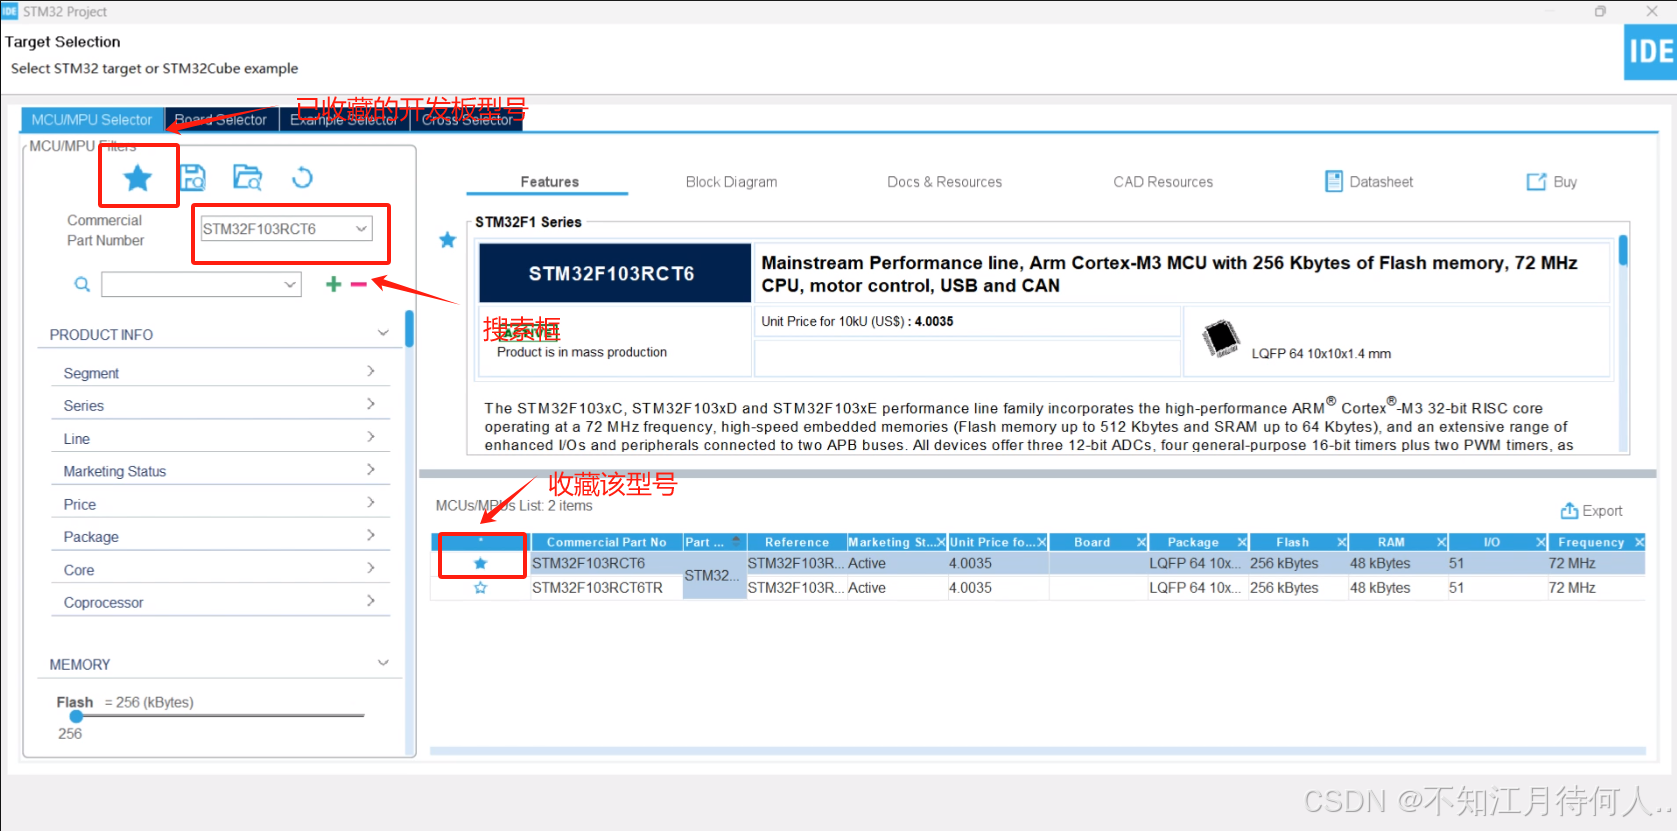The height and width of the screenshot is (831, 1677).
Task: Remove the Frequency column via X
Action: (x=1639, y=542)
